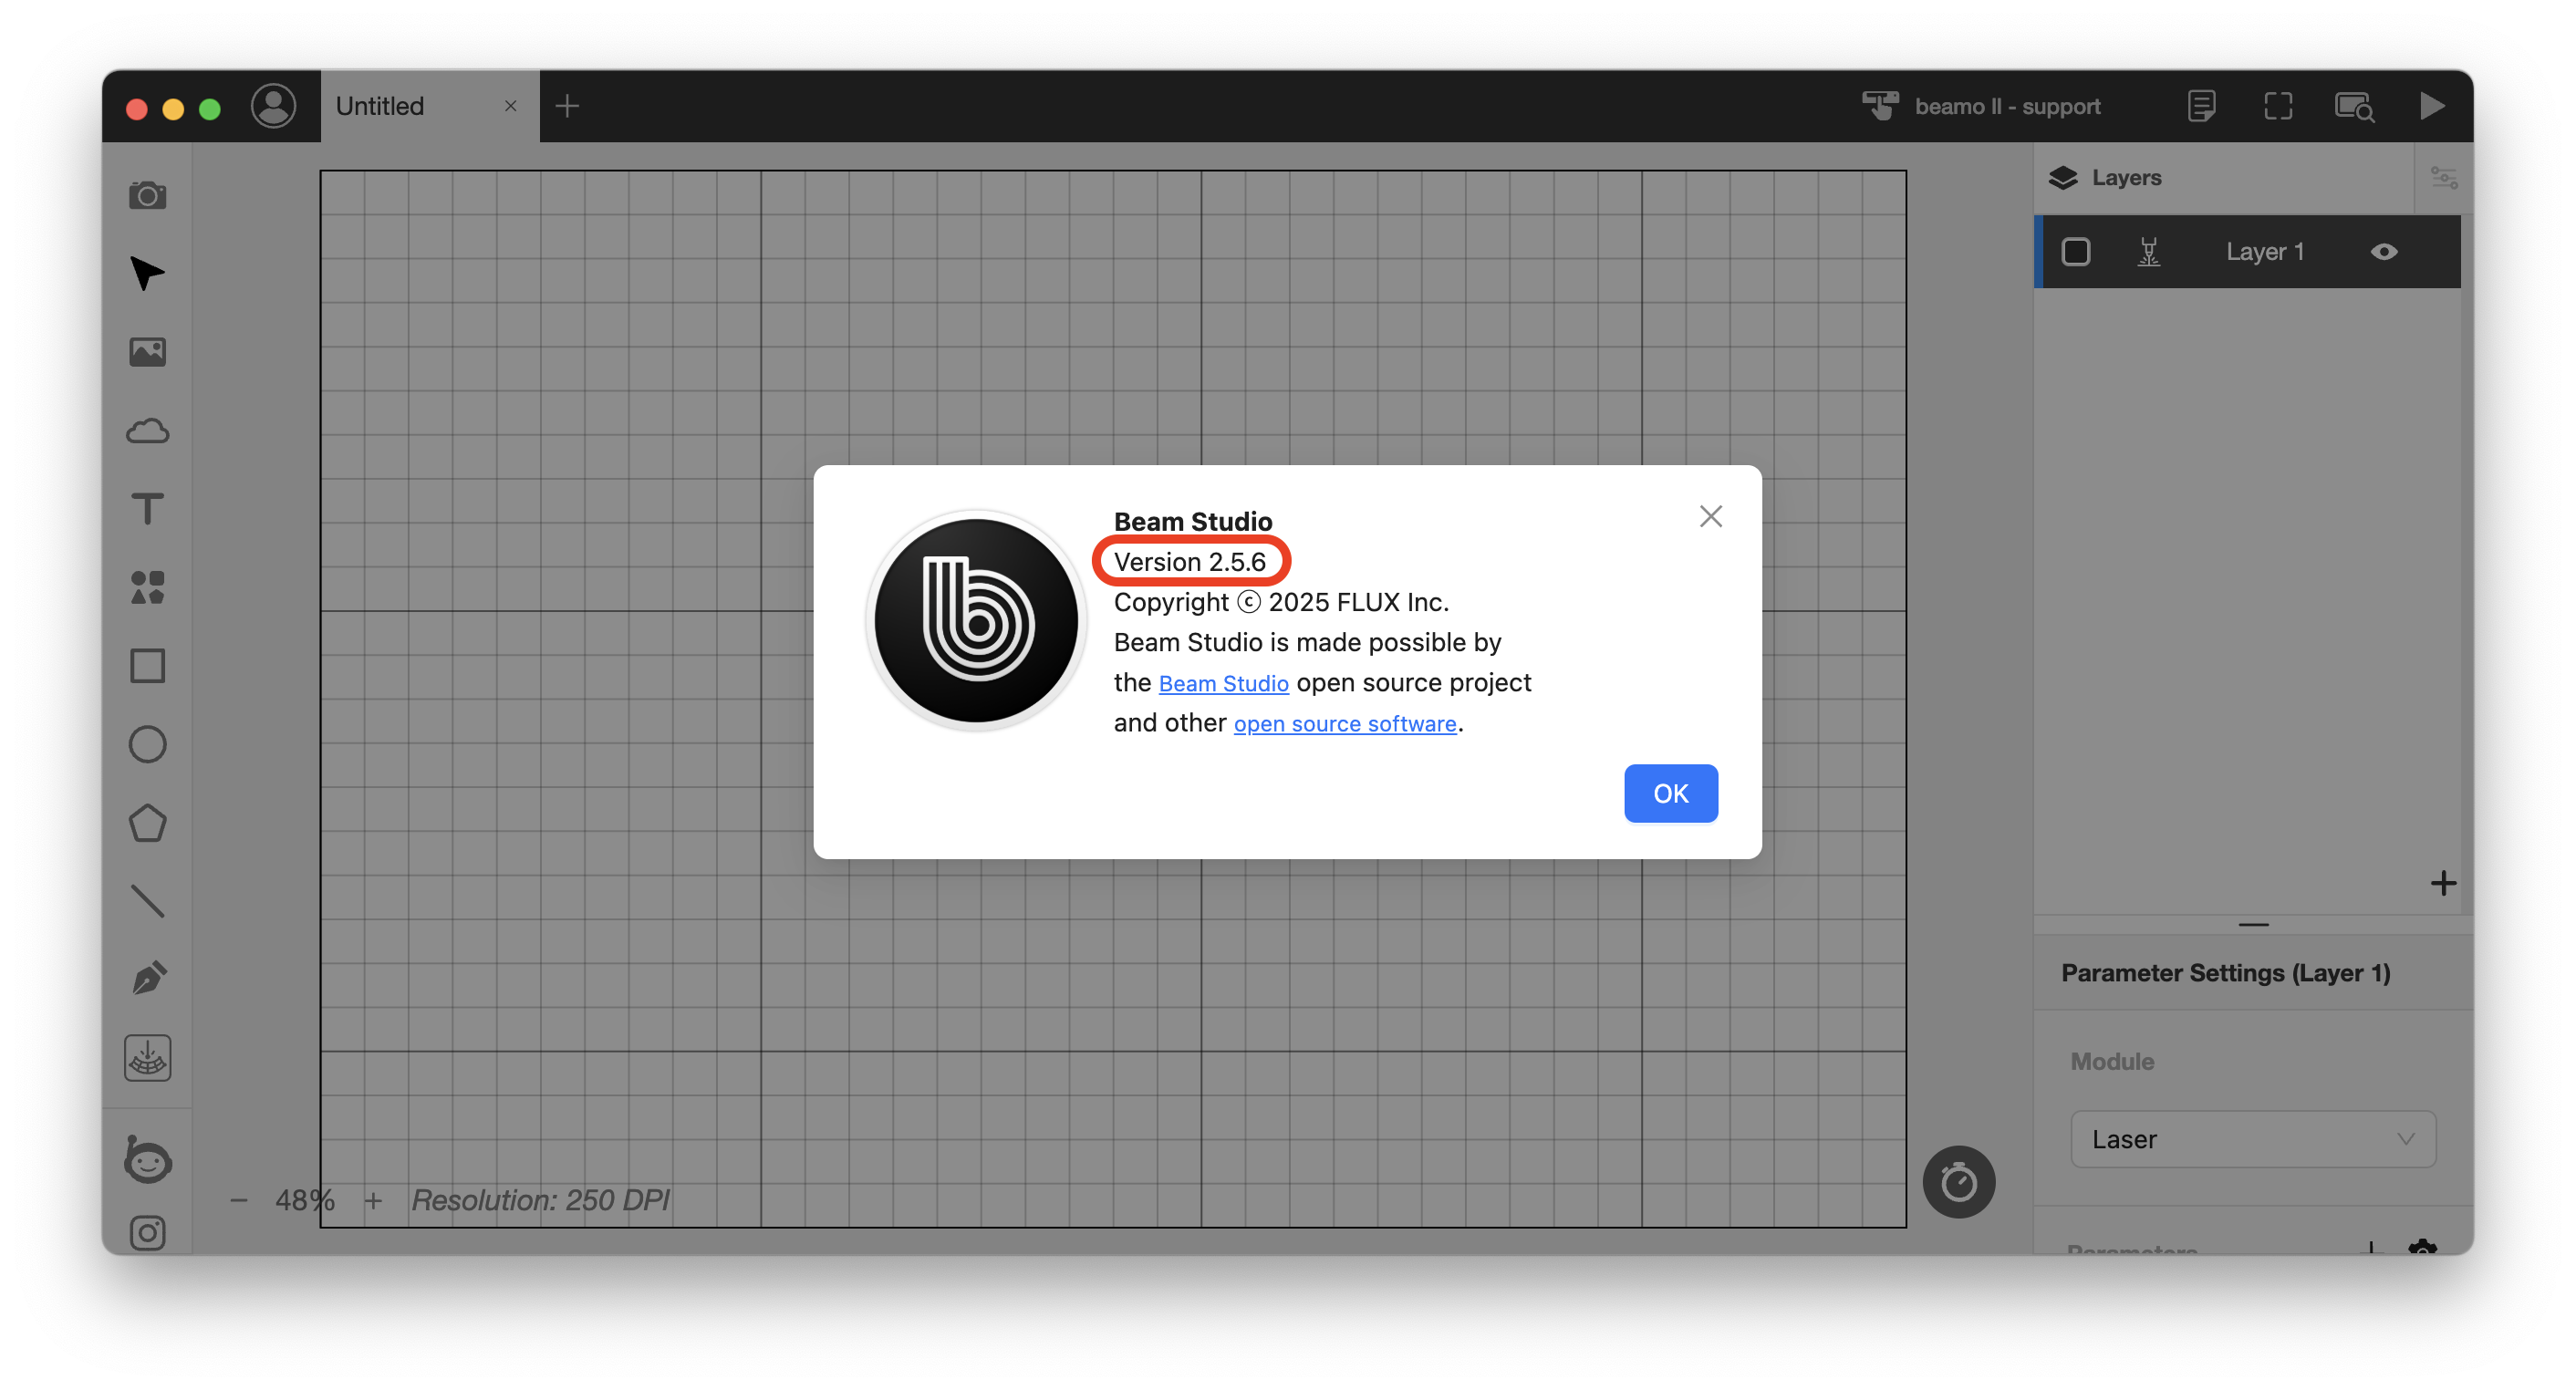Click the time estimate stopwatch button
2576x1390 pixels.
(1958, 1181)
